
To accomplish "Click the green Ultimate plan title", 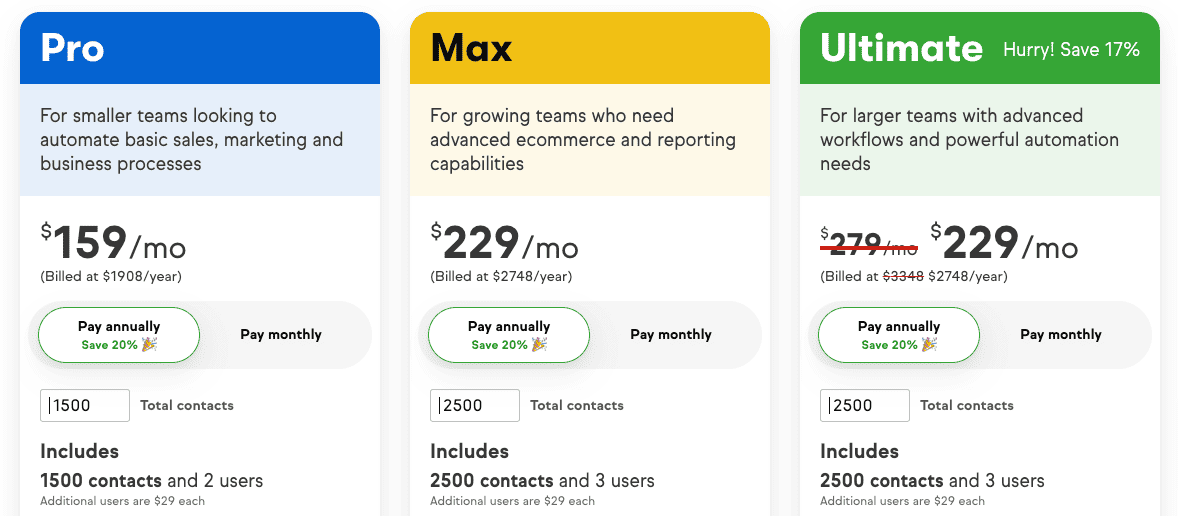I will tap(902, 49).
